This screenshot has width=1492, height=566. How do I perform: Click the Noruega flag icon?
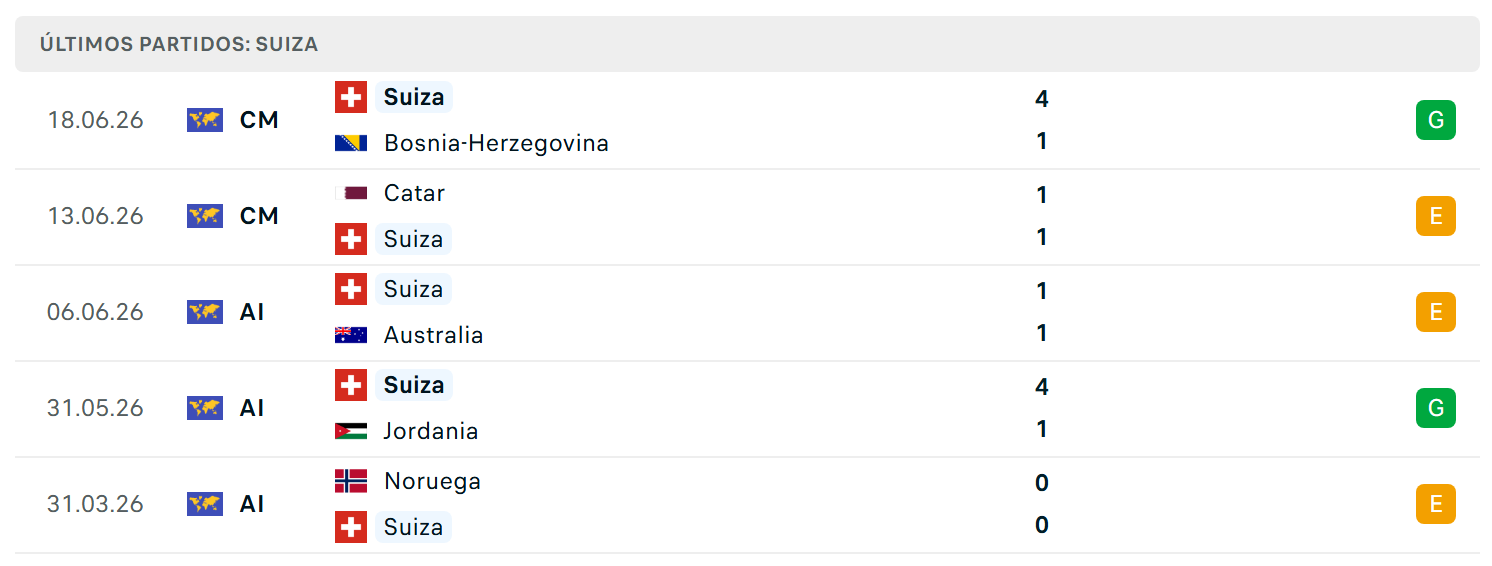click(351, 481)
